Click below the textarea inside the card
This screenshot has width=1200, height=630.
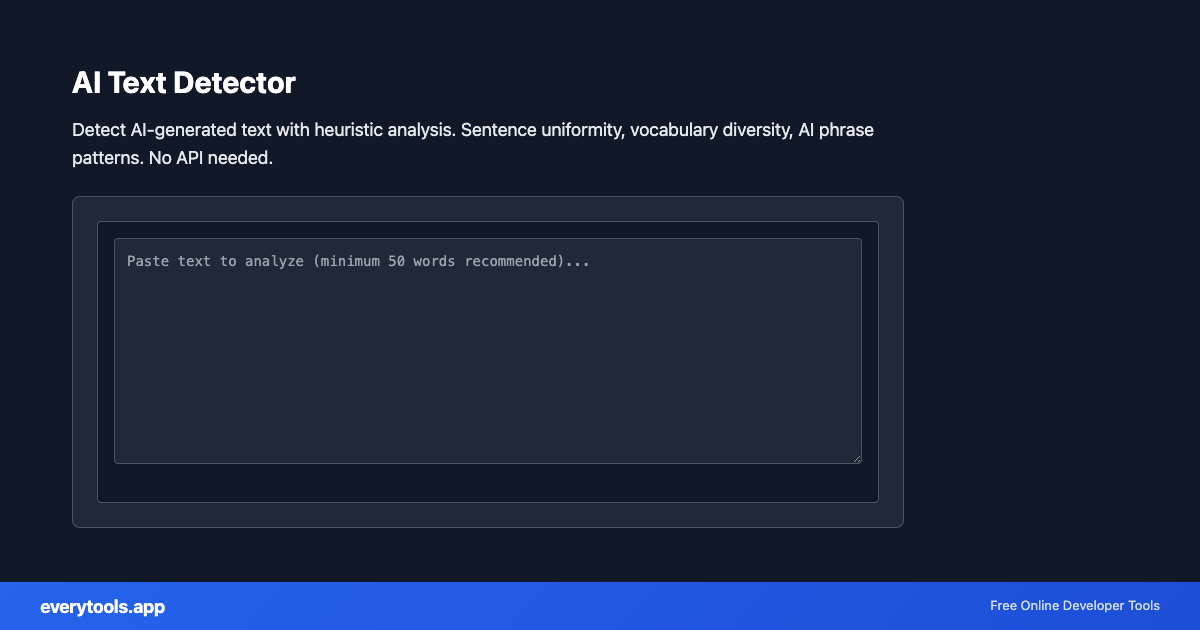(487, 483)
